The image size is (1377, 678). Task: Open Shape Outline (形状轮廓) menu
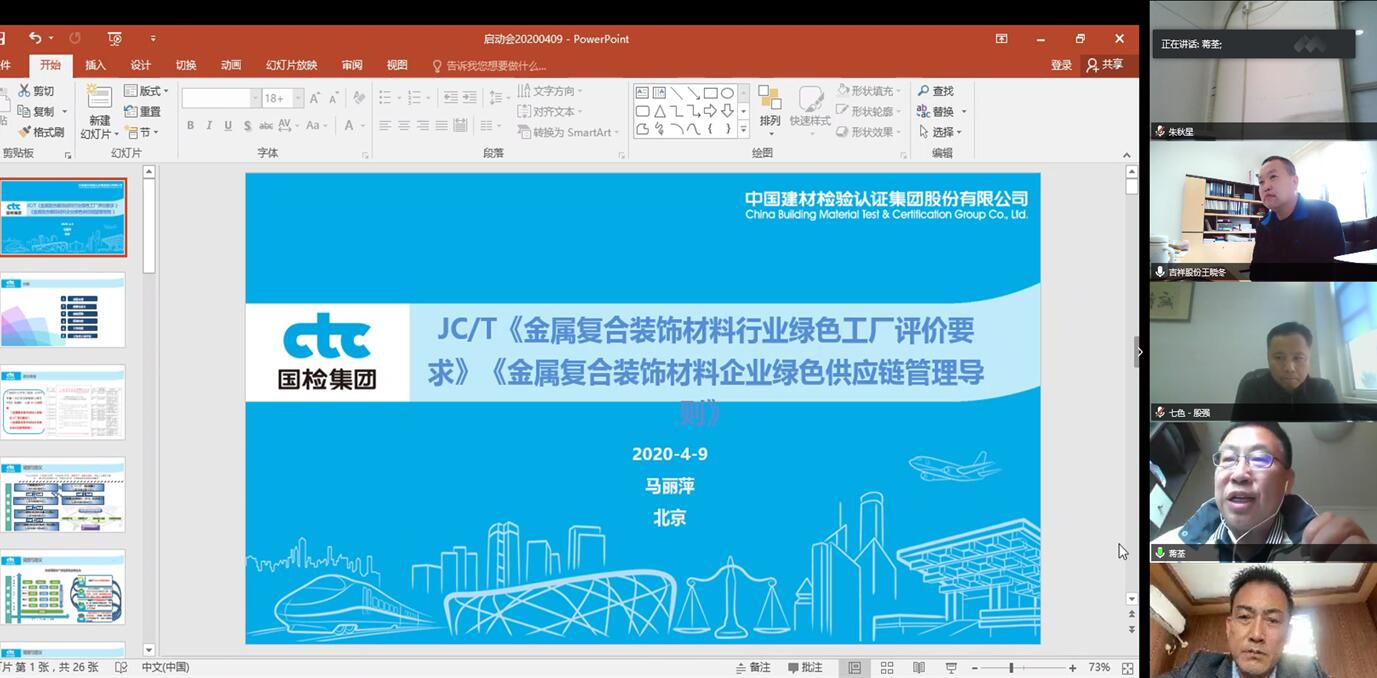click(867, 111)
